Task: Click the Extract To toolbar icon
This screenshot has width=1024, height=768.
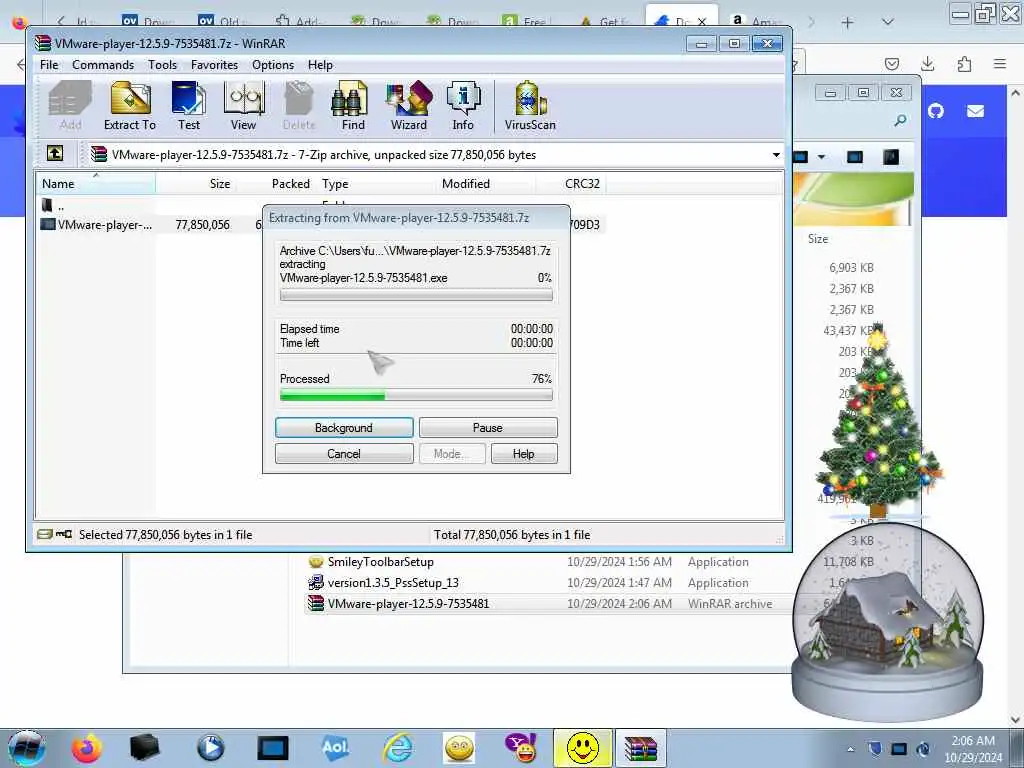Action: (129, 106)
